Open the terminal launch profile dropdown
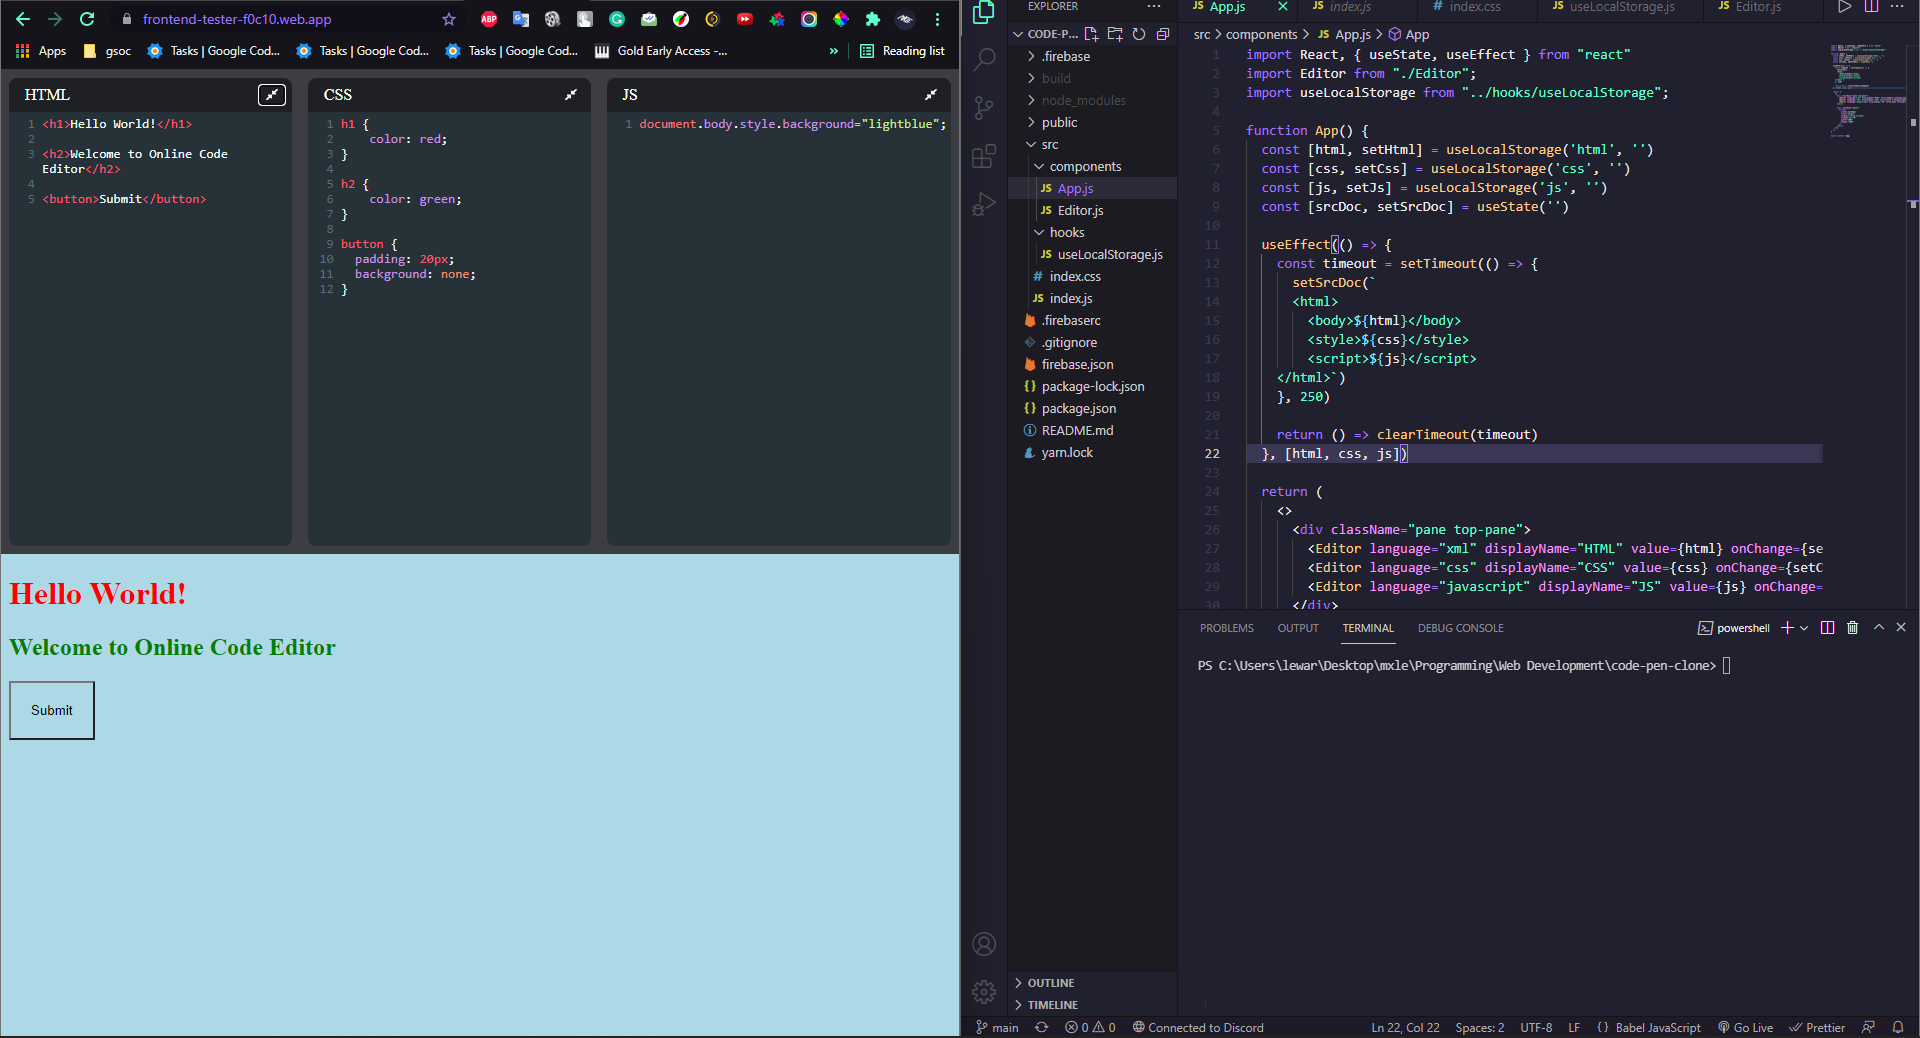Screen dimensions: 1920x1038 coord(1805,628)
